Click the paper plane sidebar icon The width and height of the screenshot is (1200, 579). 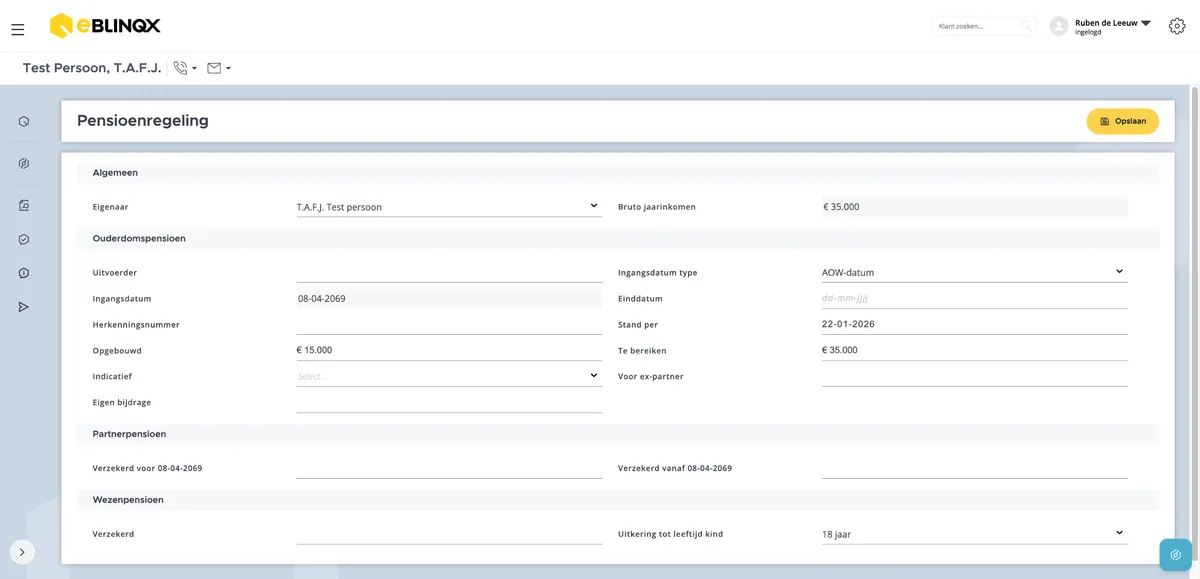tap(24, 307)
